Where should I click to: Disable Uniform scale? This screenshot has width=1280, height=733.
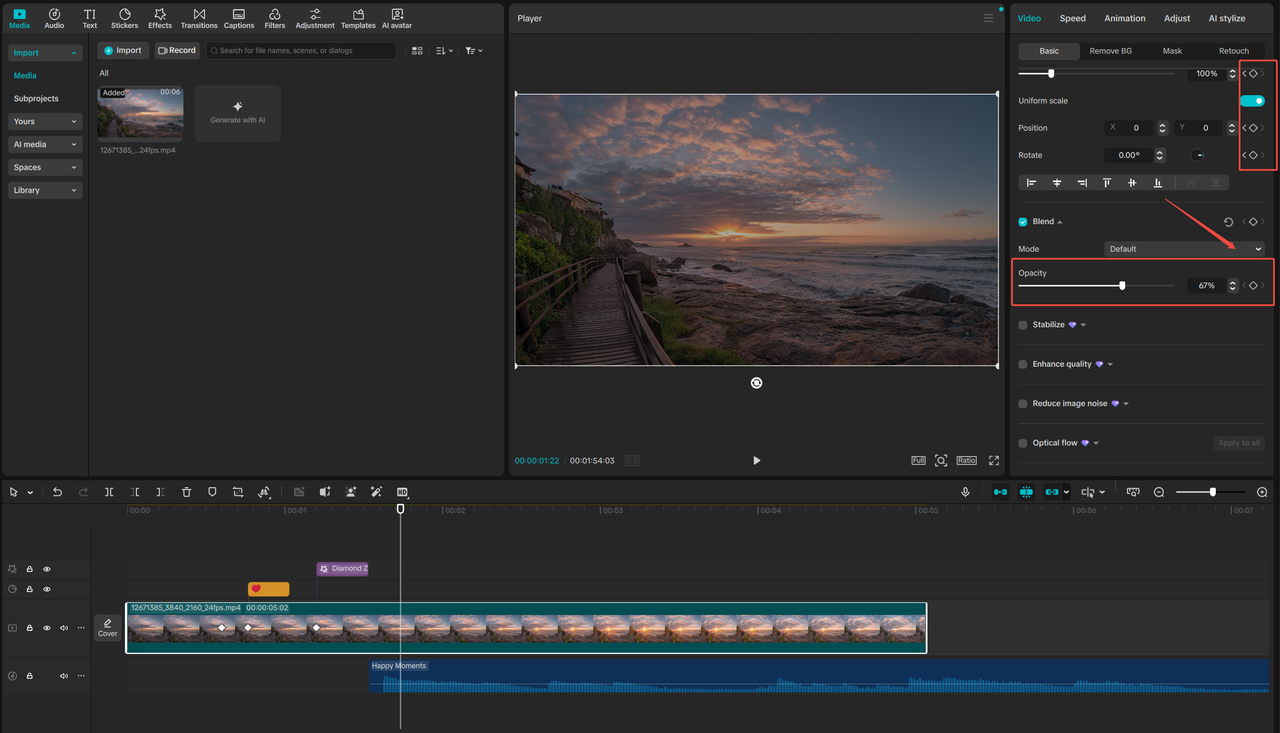click(x=1252, y=100)
